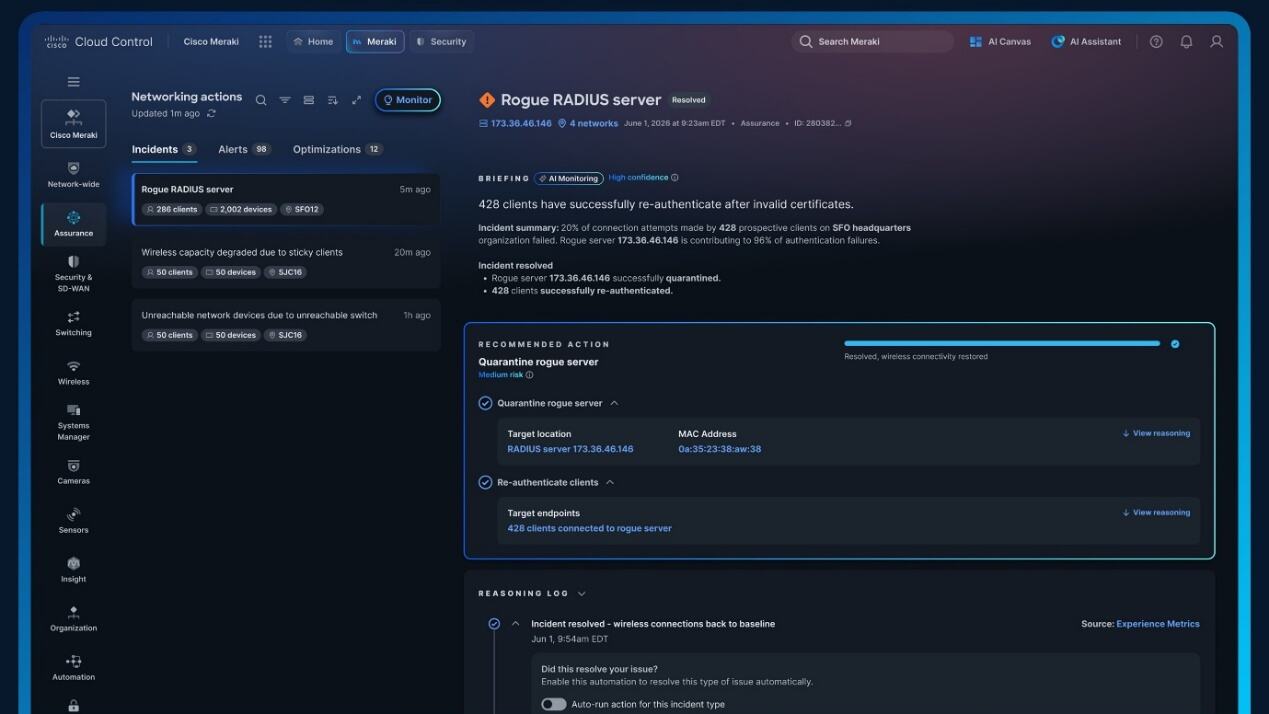Switch to Optimizations tab

coord(338,149)
